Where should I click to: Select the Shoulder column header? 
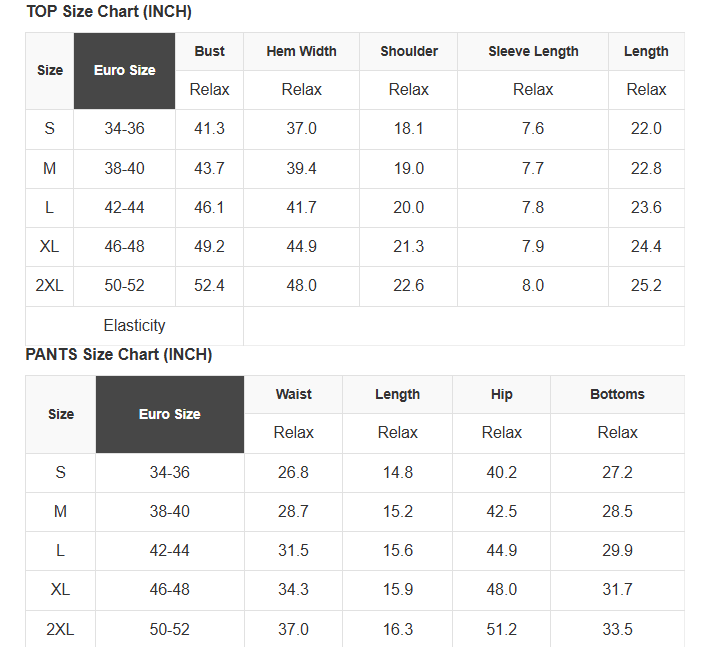pyautogui.click(x=409, y=51)
